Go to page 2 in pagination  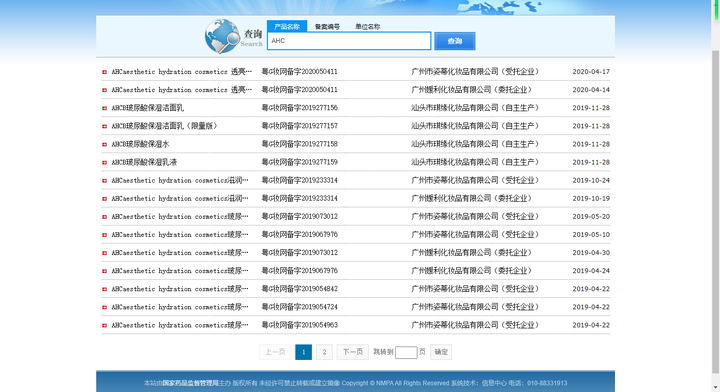[324, 352]
